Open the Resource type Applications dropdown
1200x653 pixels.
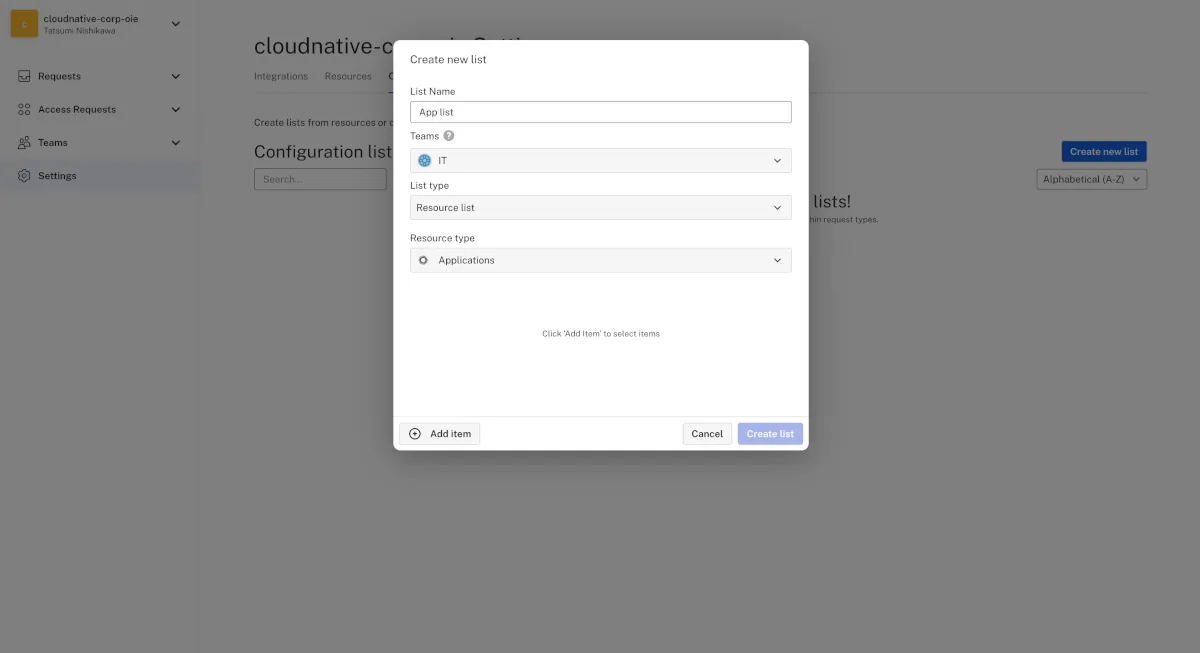(x=600, y=260)
